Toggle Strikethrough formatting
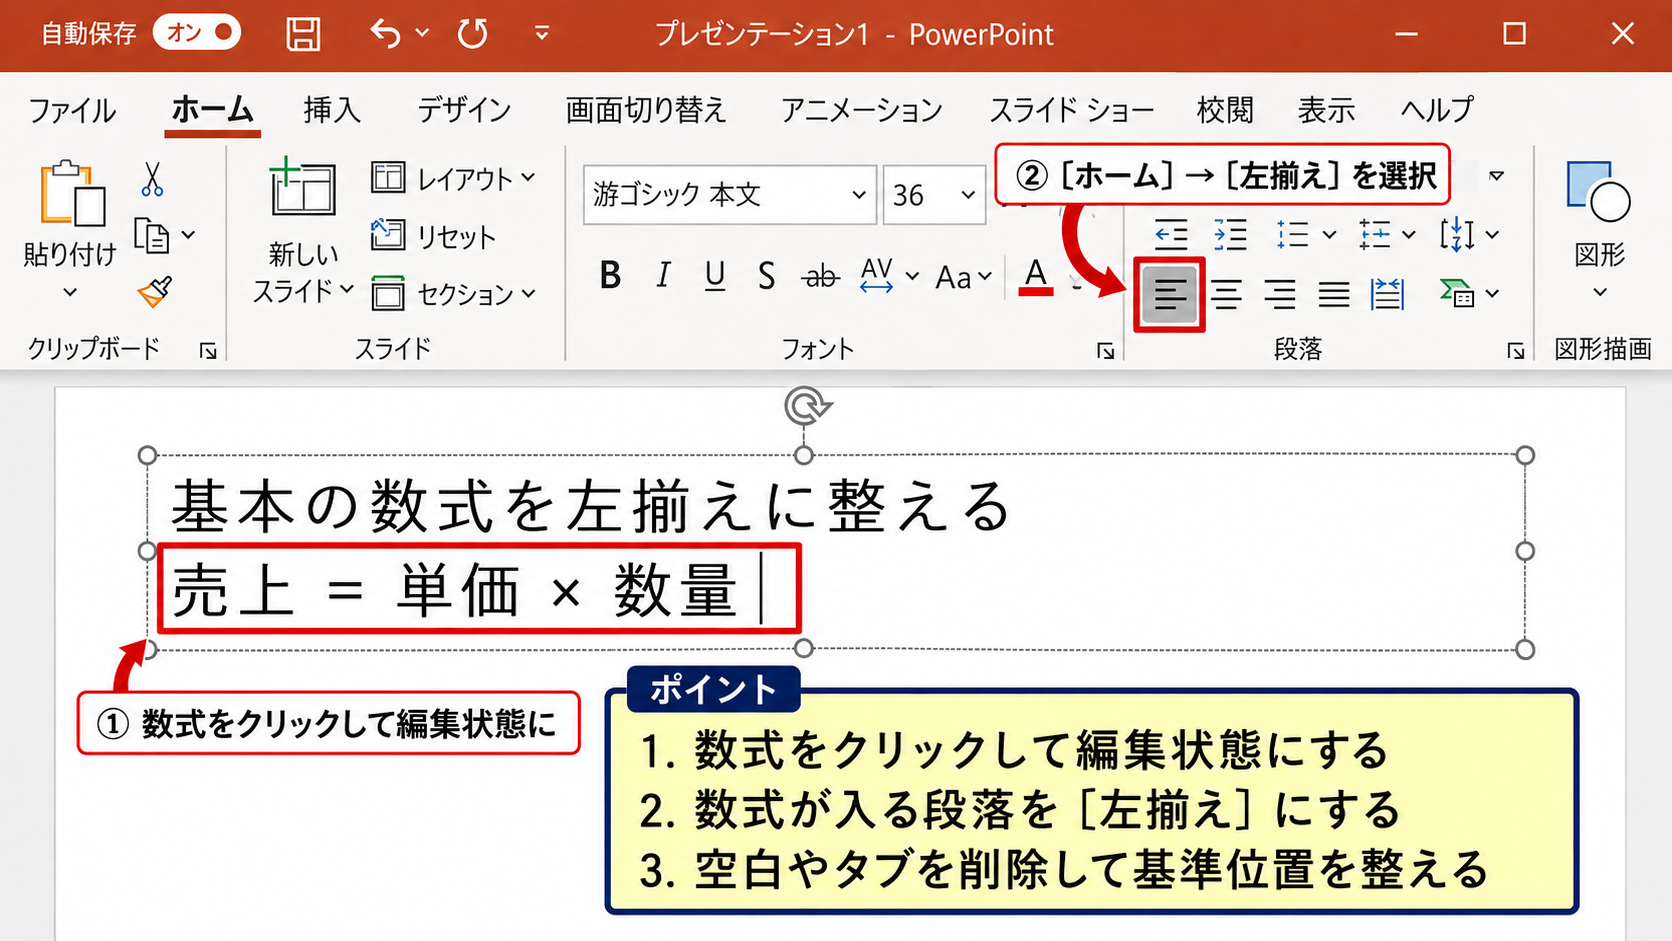 tap(821, 276)
